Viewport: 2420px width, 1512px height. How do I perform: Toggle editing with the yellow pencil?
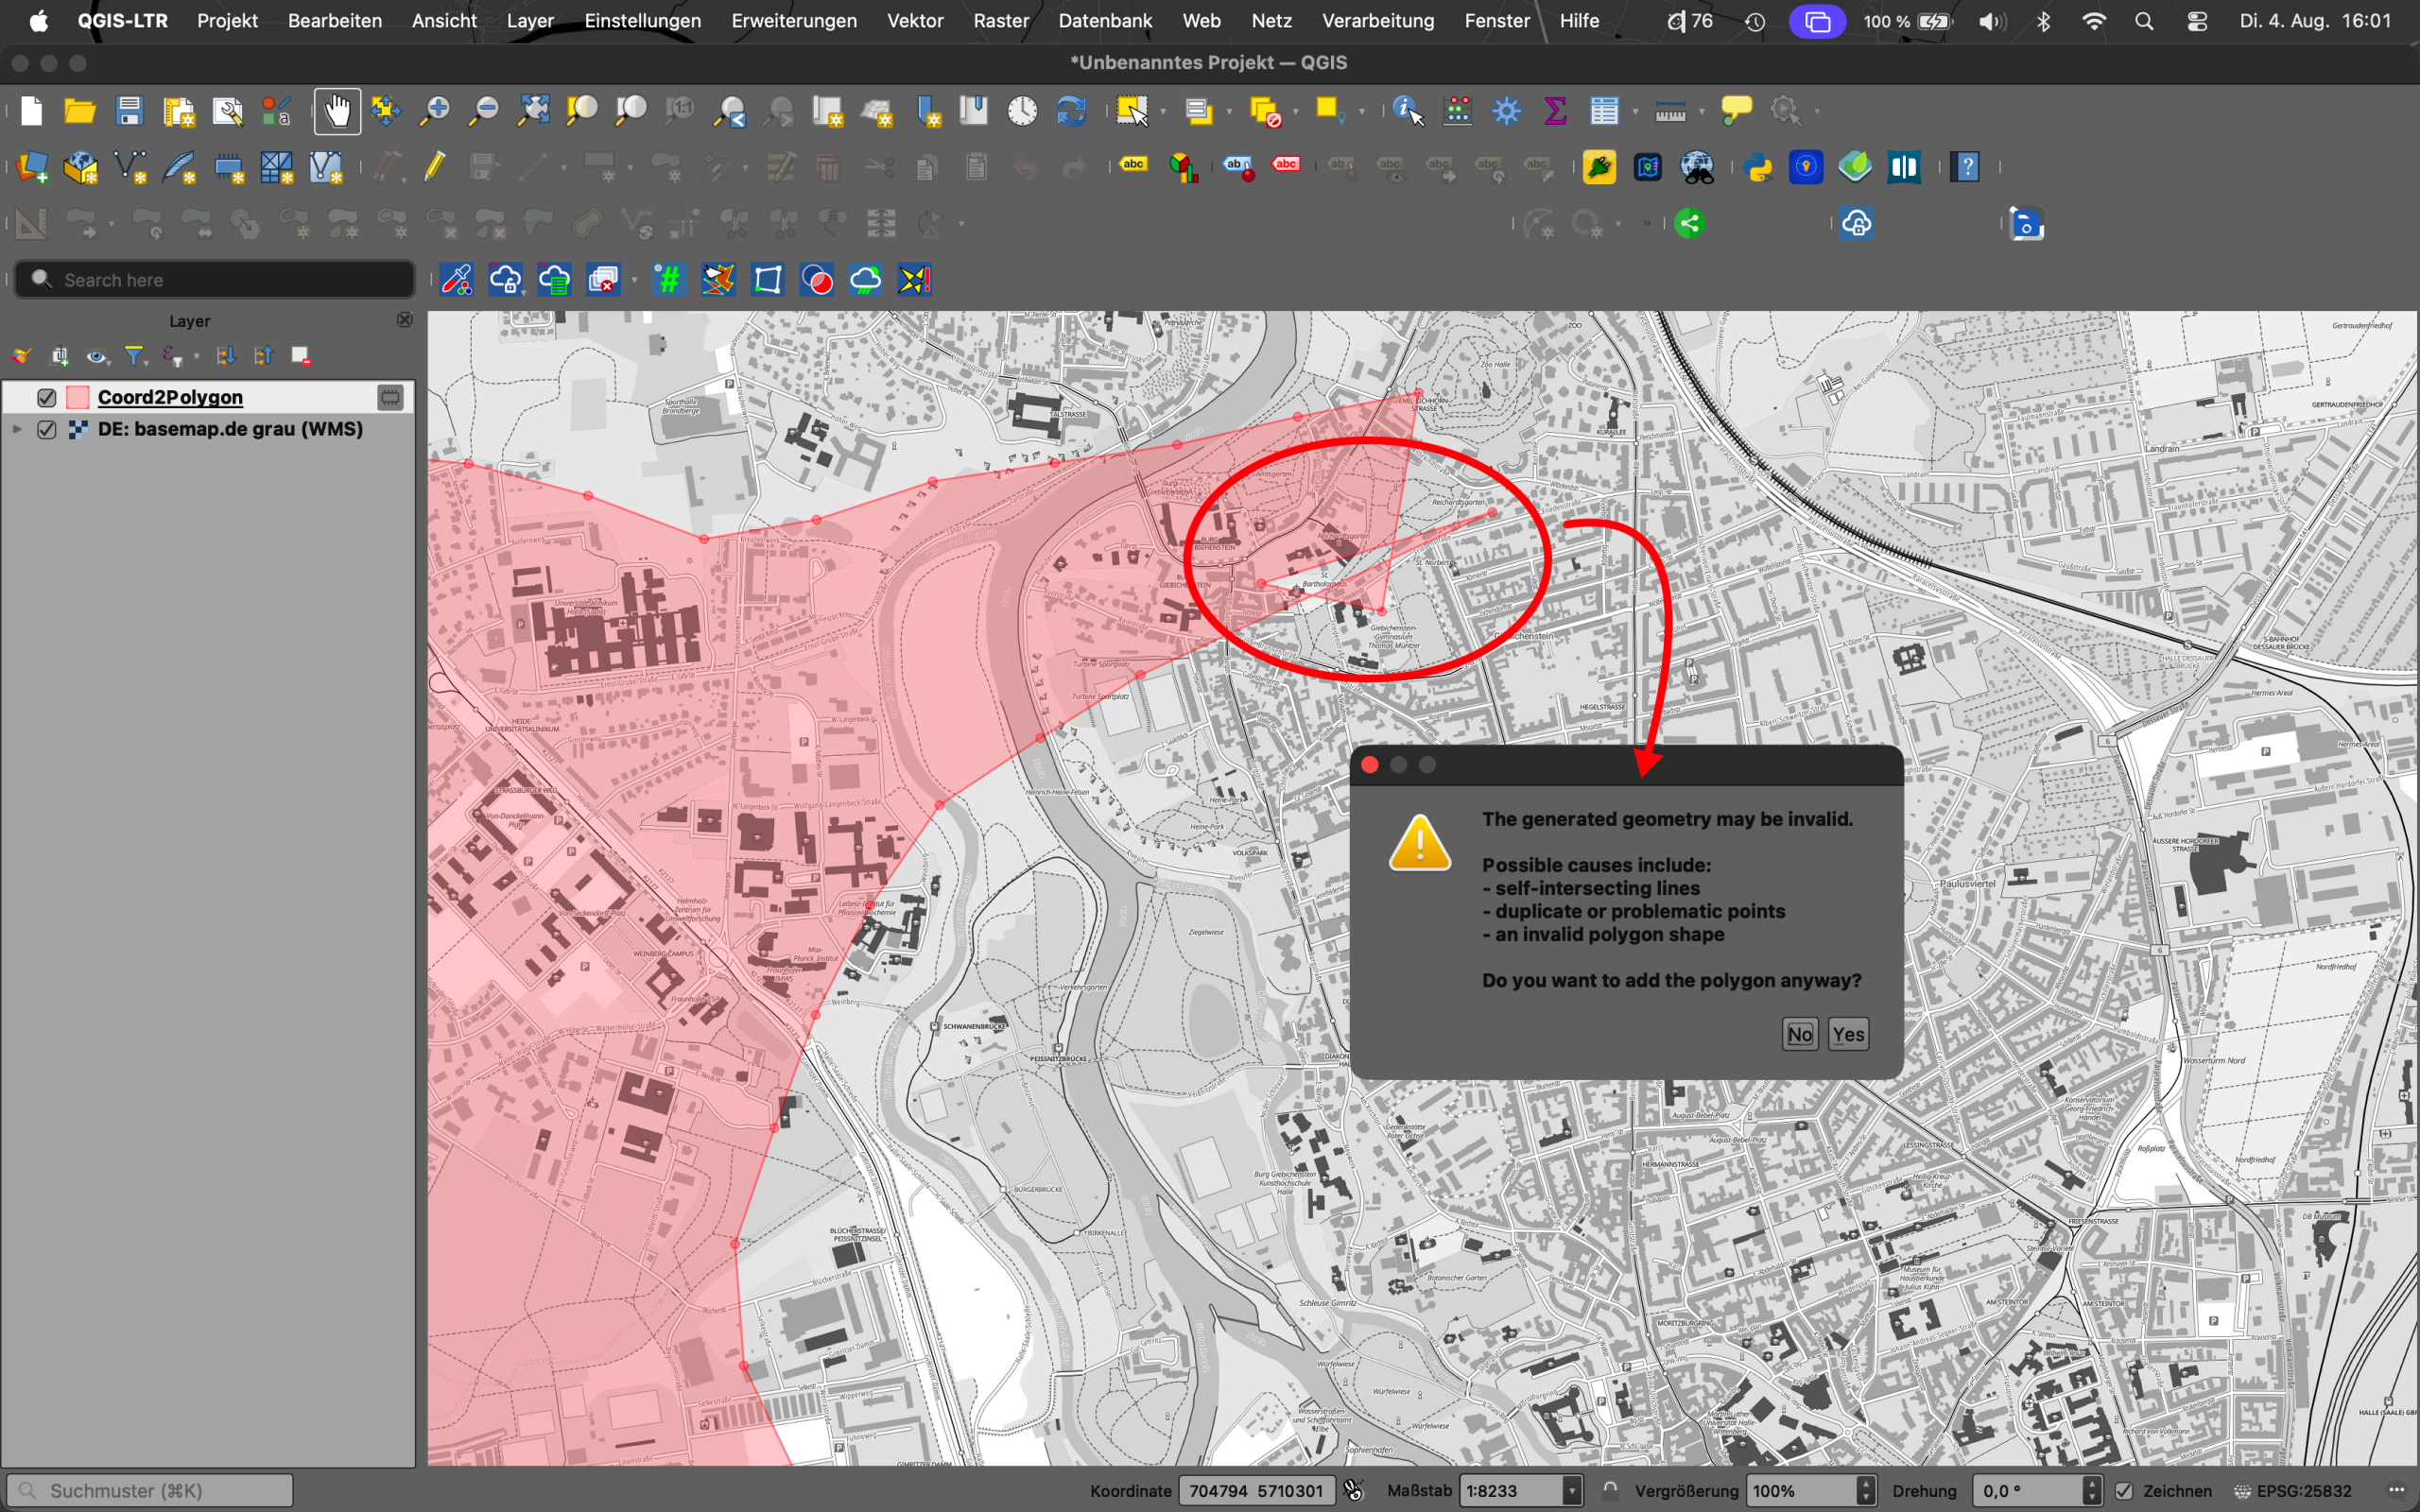click(x=434, y=167)
